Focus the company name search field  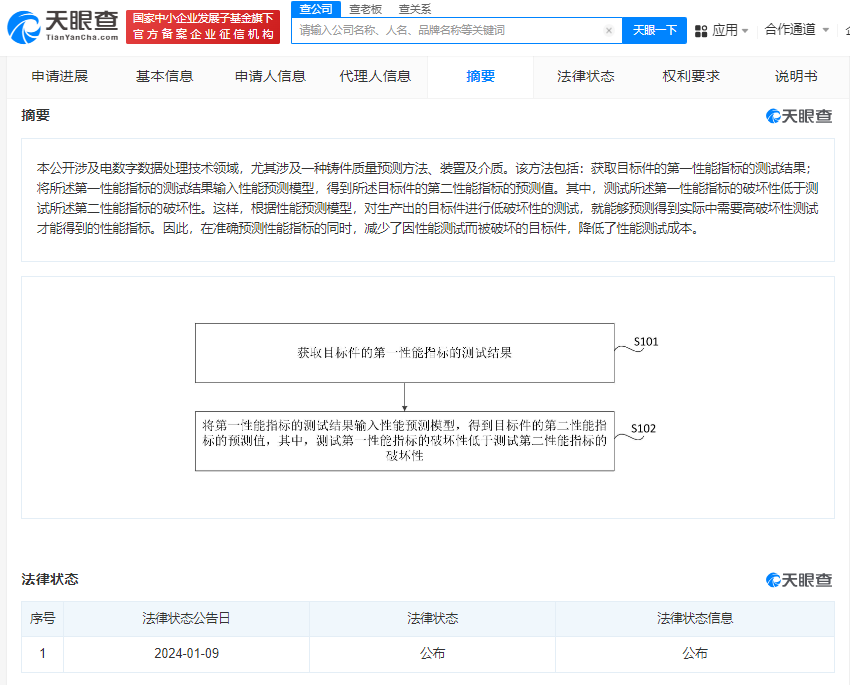[x=450, y=31]
